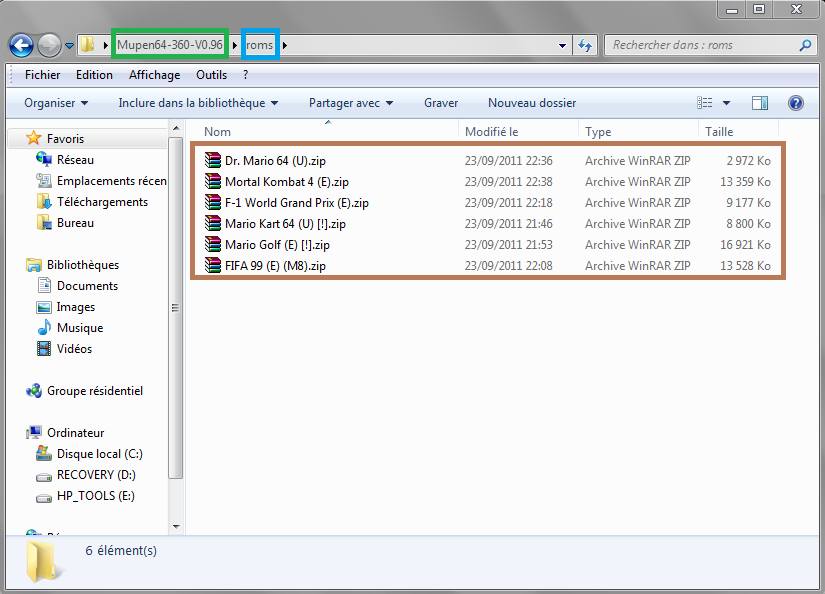Expand Inclure dans la bibliothèque dropdown

[x=197, y=103]
